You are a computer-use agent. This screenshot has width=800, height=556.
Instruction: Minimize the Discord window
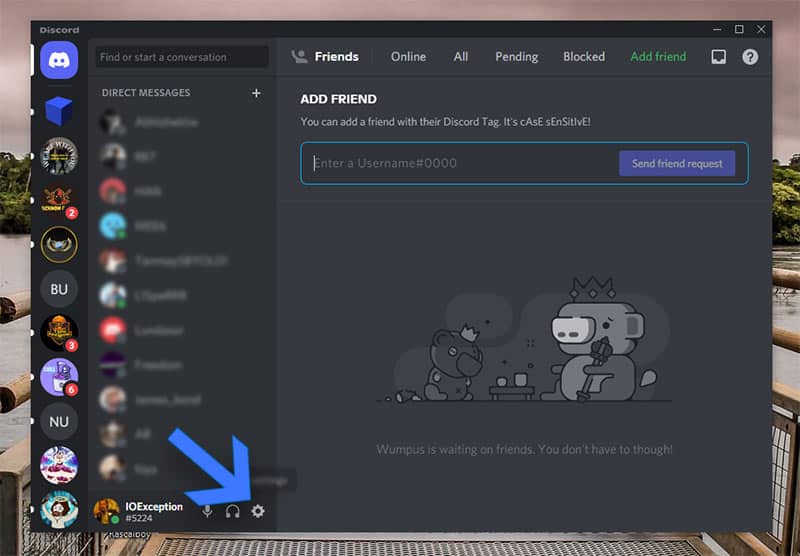pos(717,30)
